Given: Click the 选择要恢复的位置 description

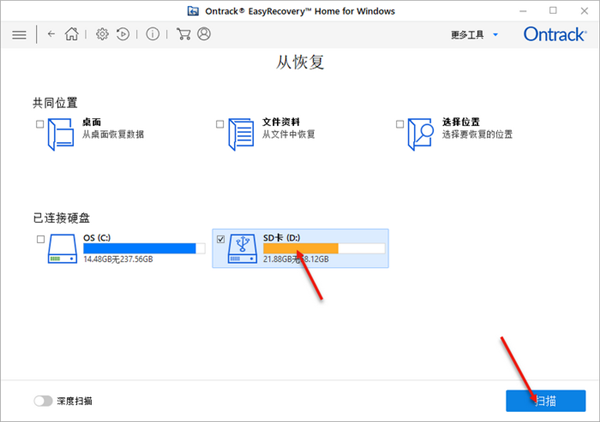Looking at the screenshot, I should pos(477,134).
